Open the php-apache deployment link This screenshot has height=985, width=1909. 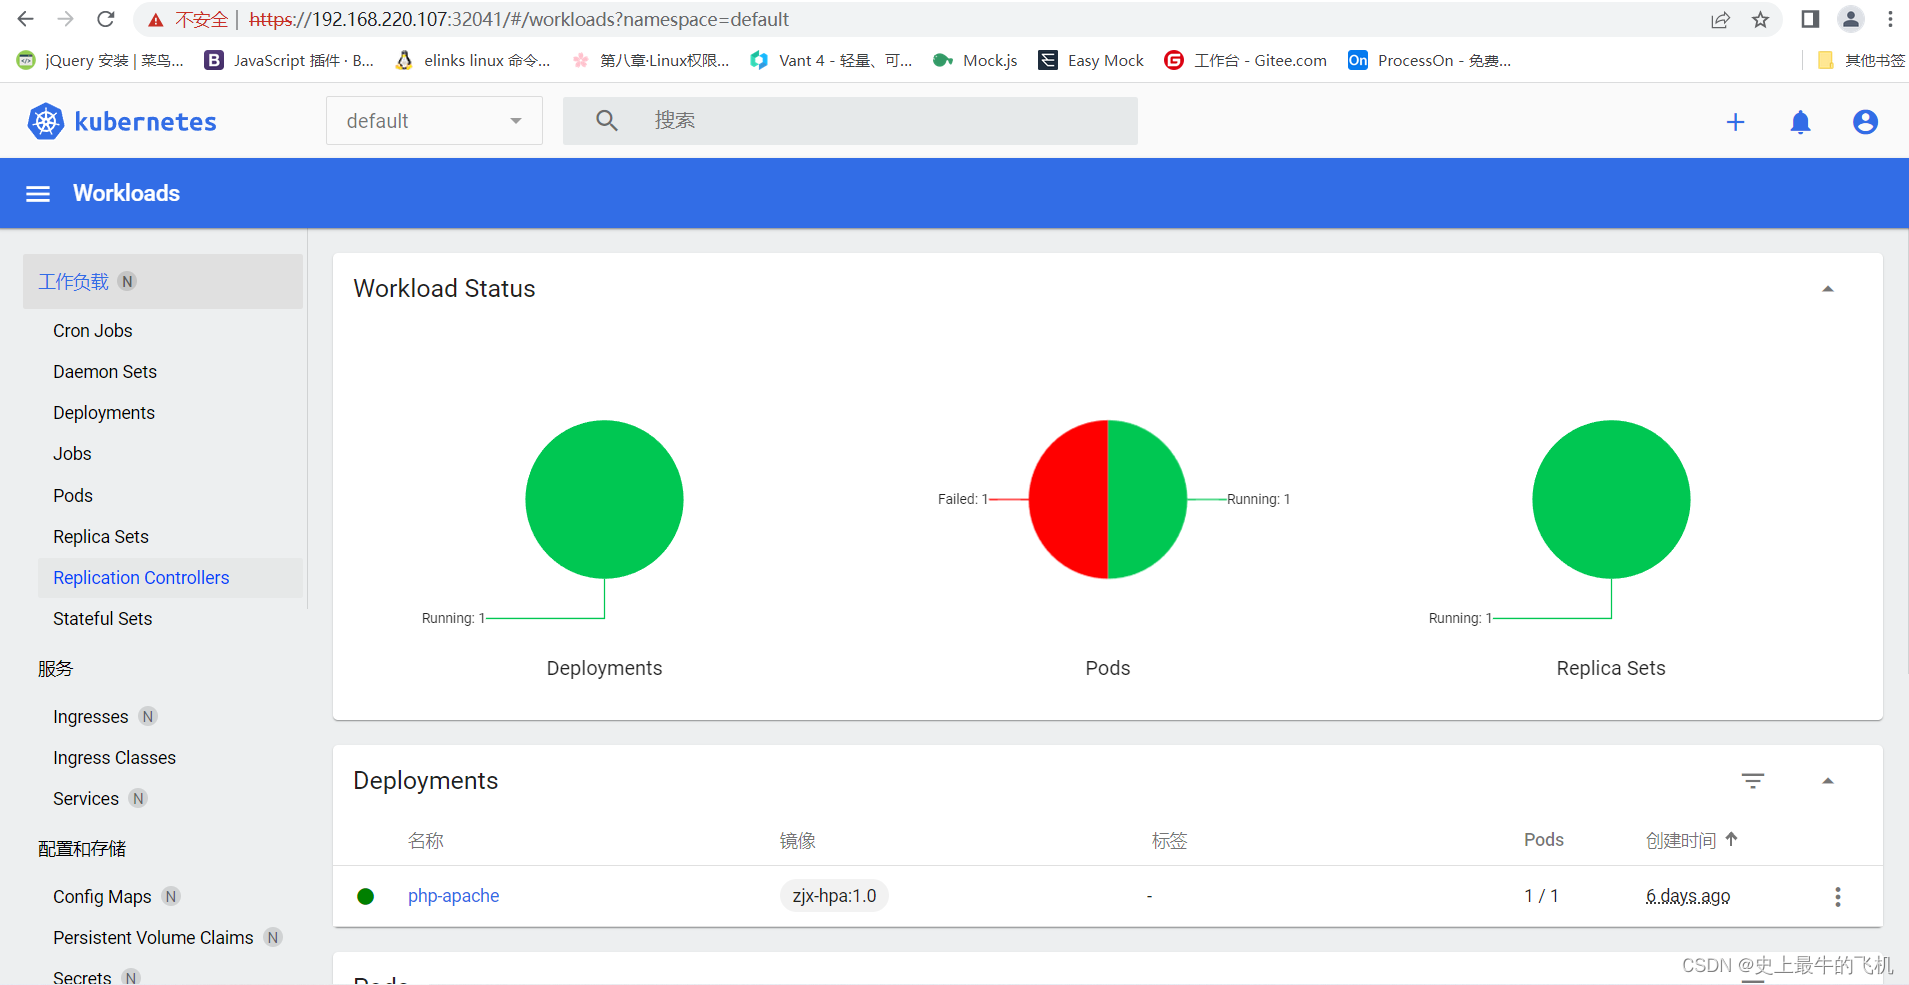click(453, 896)
